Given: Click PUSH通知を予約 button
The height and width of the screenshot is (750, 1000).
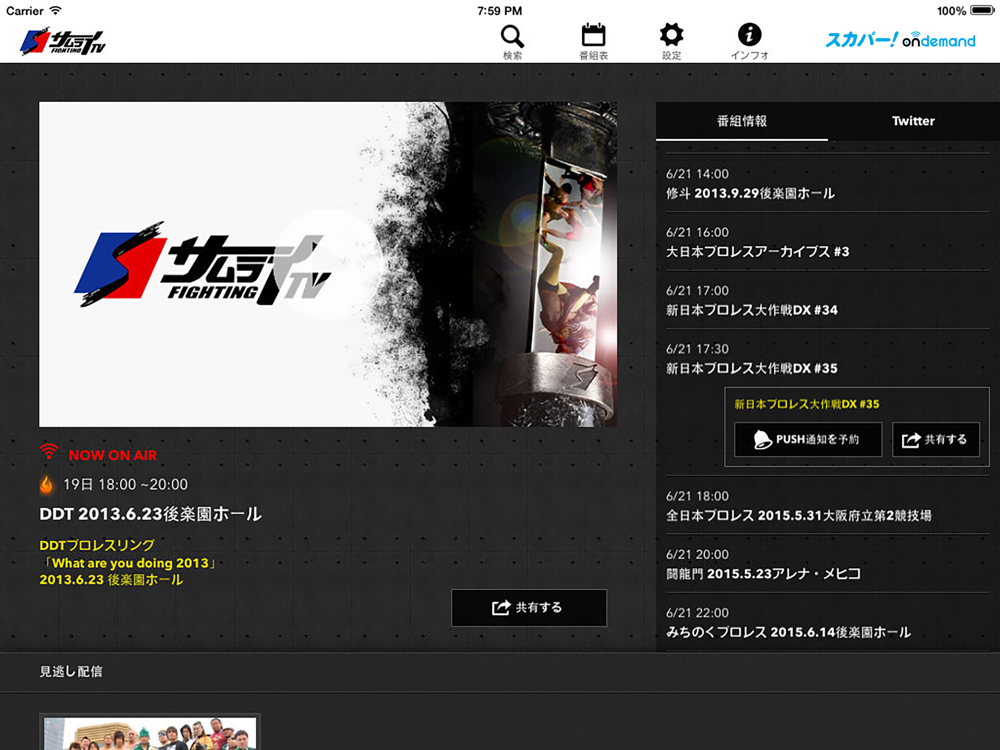Looking at the screenshot, I should coord(808,439).
